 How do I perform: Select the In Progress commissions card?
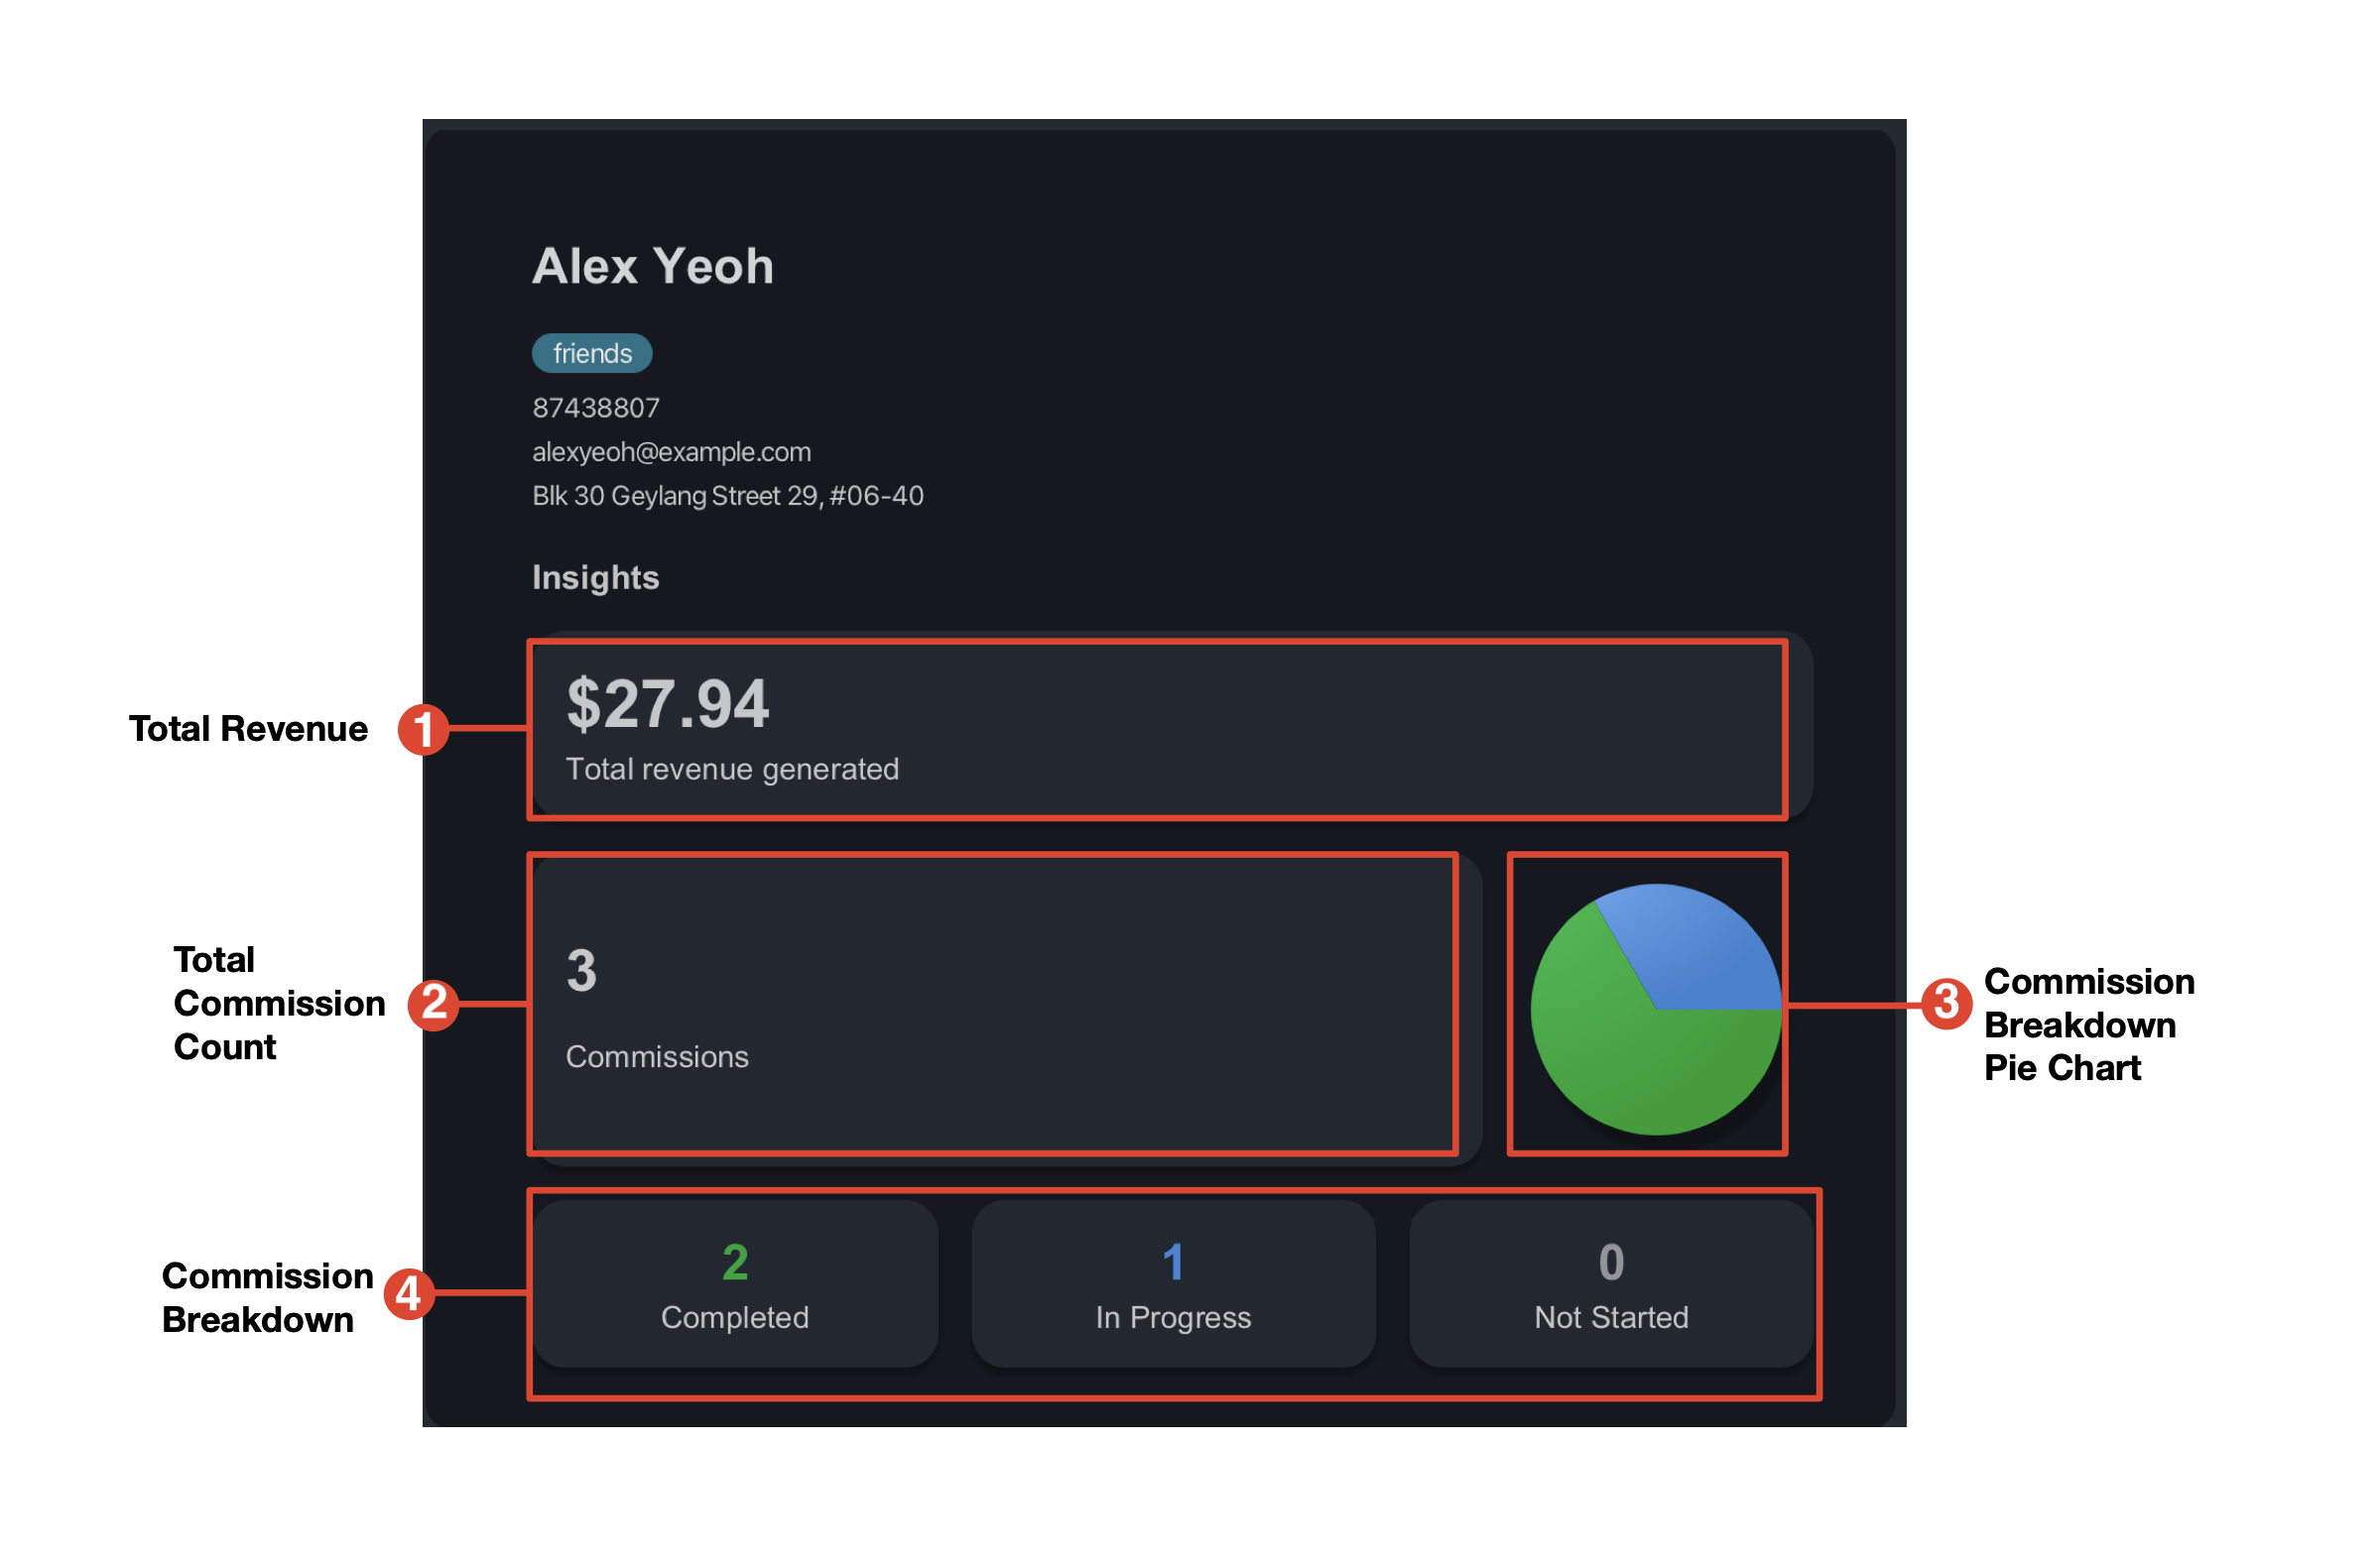pos(1173,1284)
